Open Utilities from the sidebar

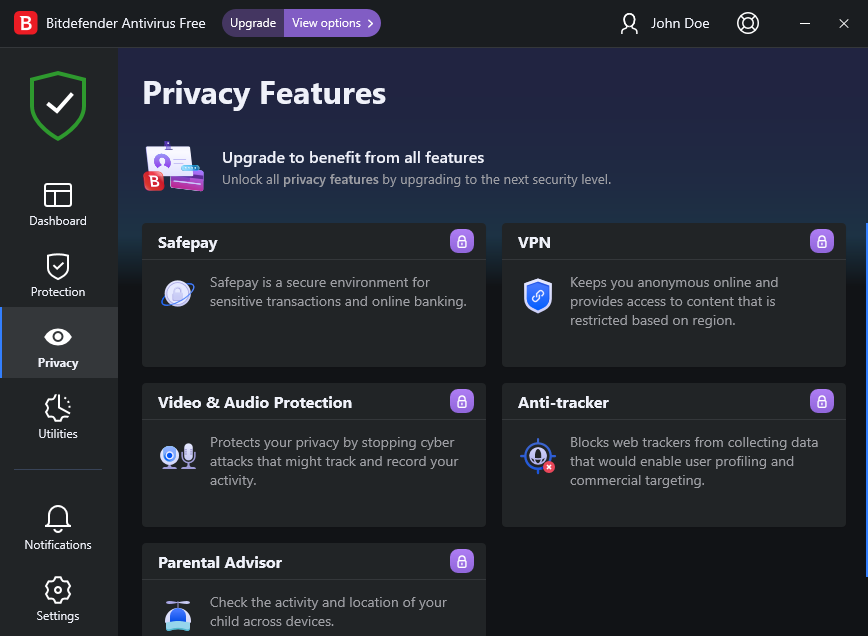point(58,417)
